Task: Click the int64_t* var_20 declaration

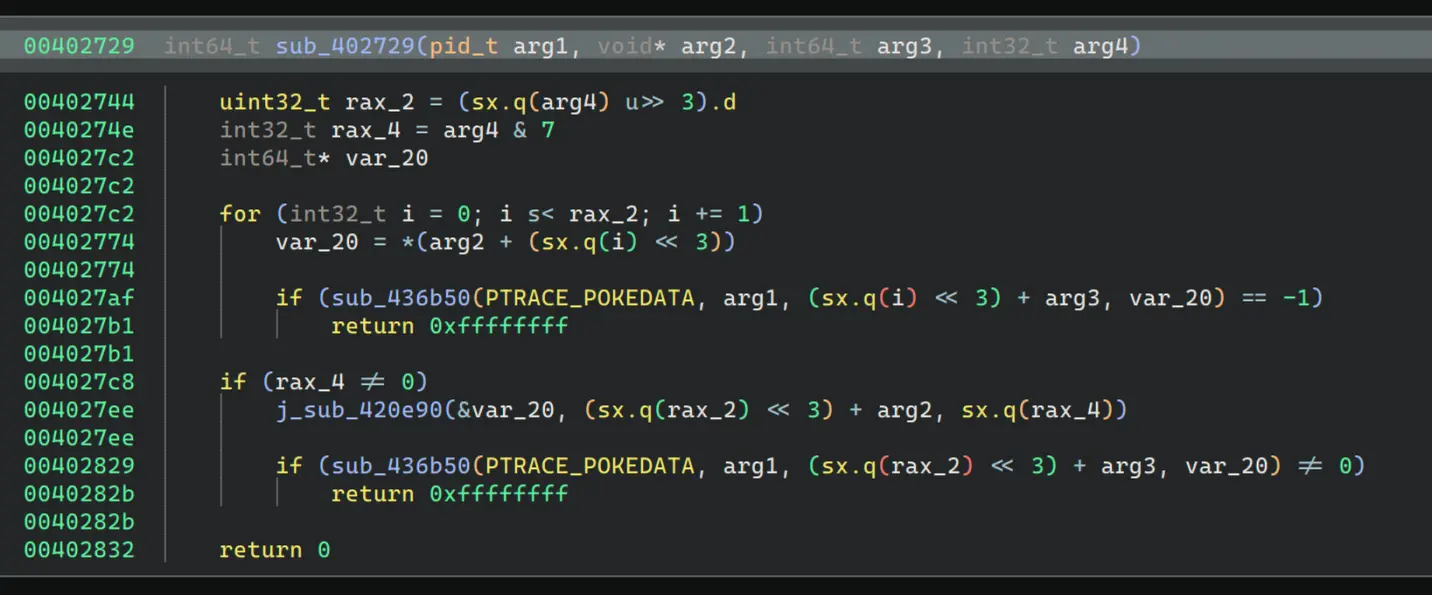Action: [x=323, y=158]
